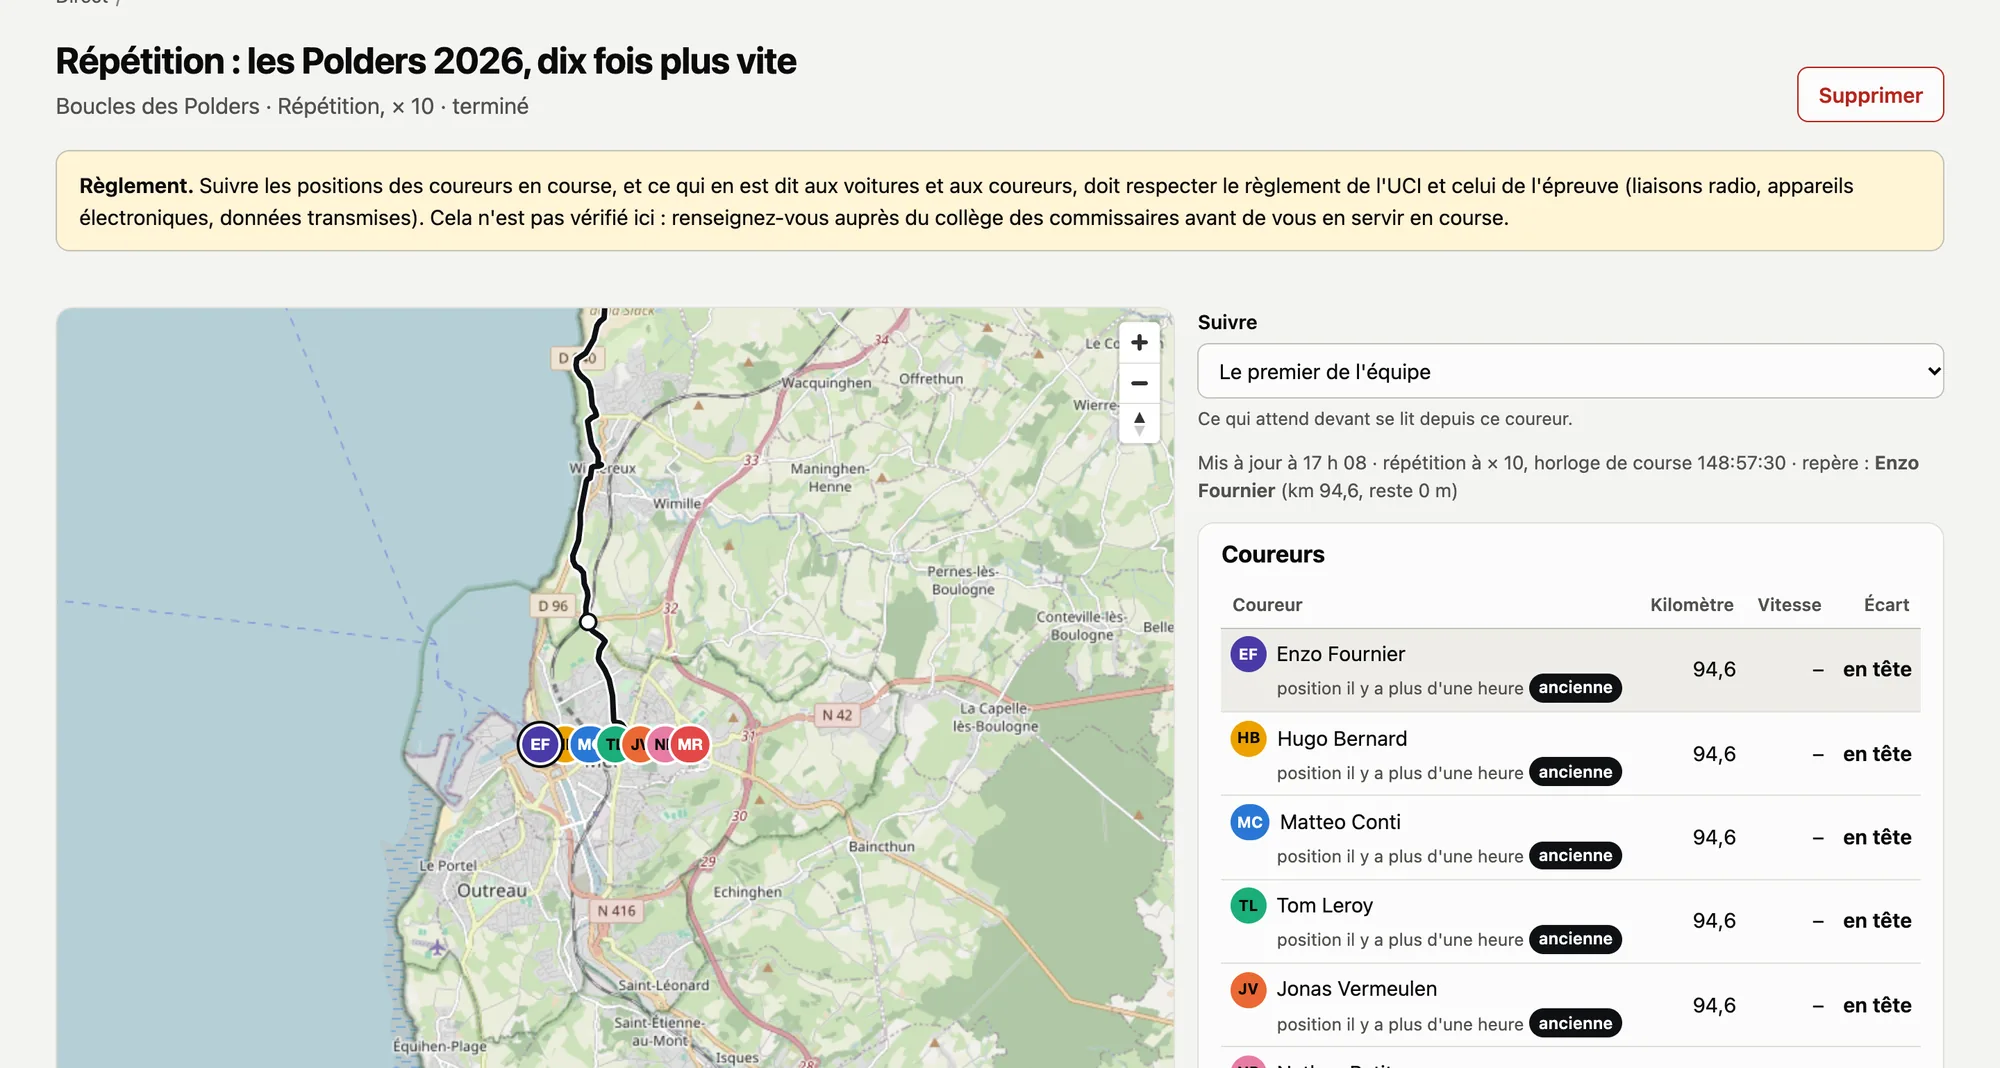This screenshot has width=2000, height=1068.
Task: Click the Coureurs panel heading
Action: (x=1273, y=555)
